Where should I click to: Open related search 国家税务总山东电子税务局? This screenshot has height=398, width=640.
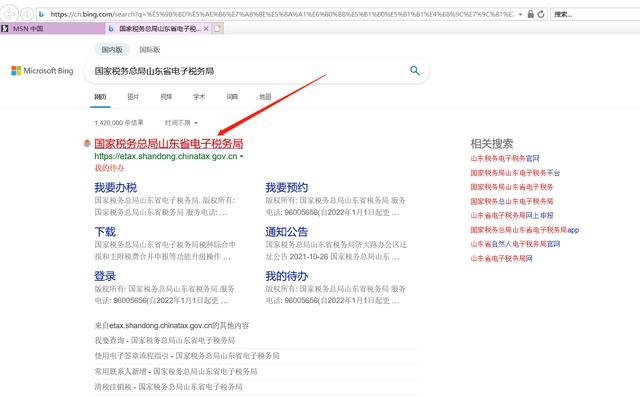[x=512, y=201]
